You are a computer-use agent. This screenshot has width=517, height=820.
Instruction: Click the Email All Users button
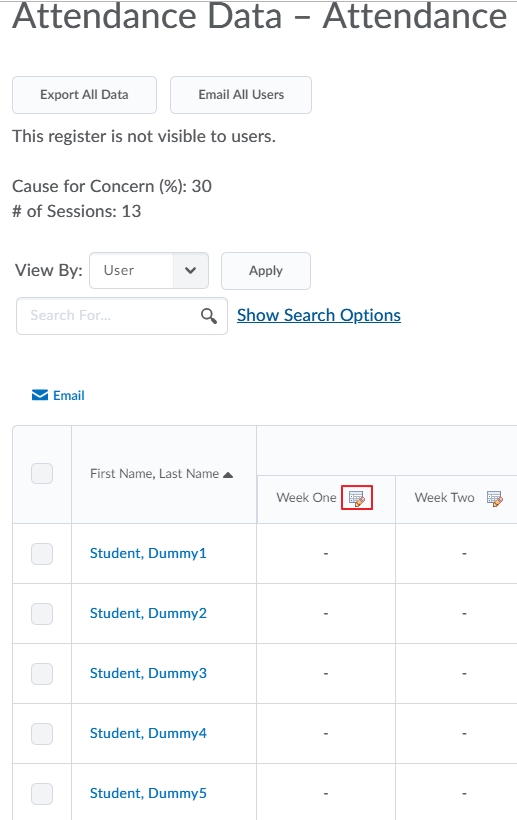coord(241,95)
